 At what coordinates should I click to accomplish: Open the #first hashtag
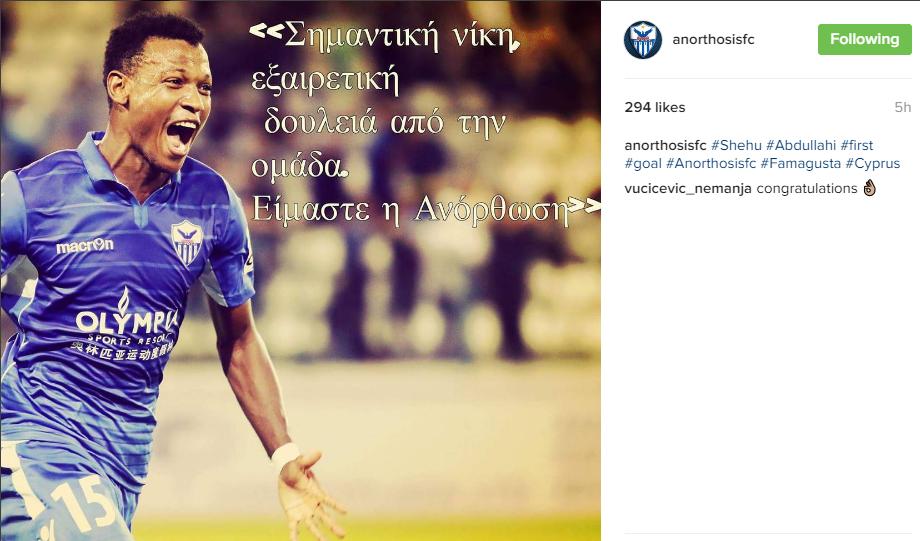tap(857, 146)
